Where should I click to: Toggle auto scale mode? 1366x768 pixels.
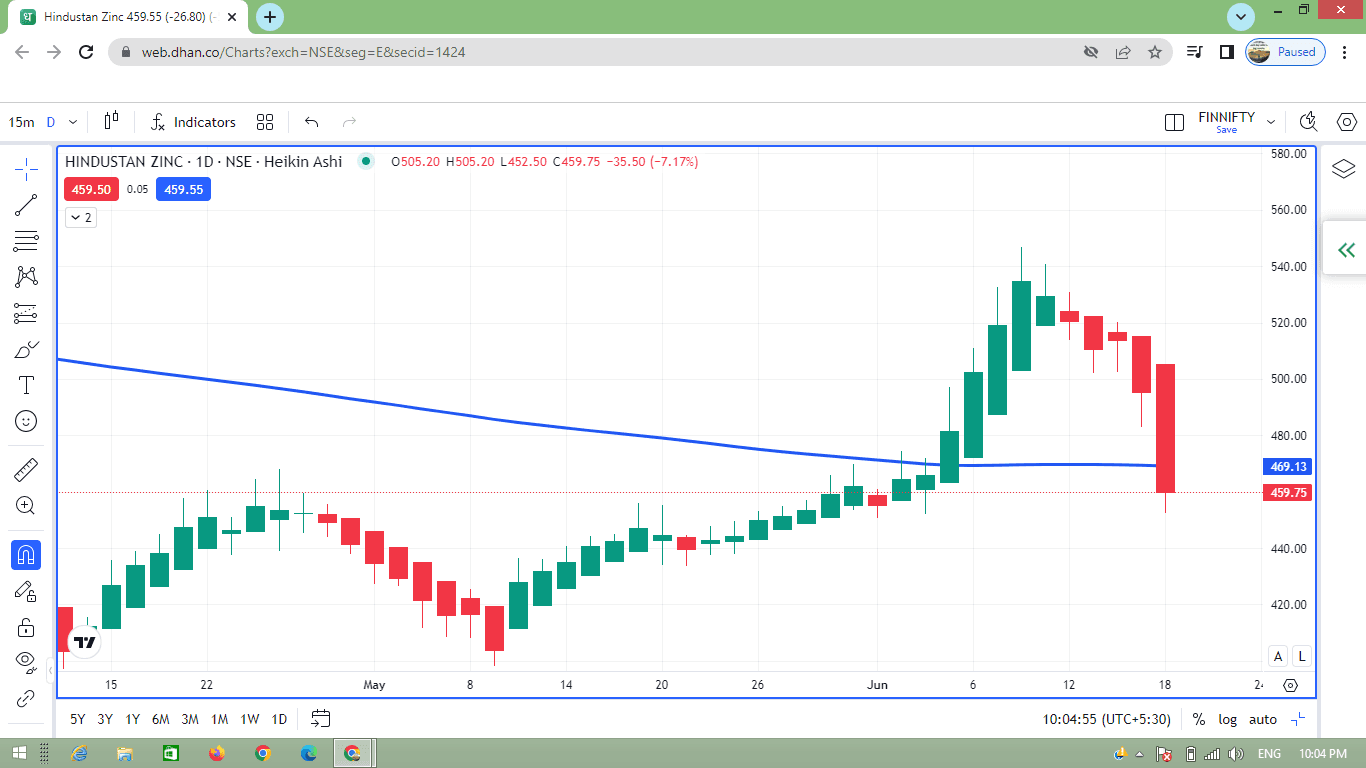[1263, 719]
